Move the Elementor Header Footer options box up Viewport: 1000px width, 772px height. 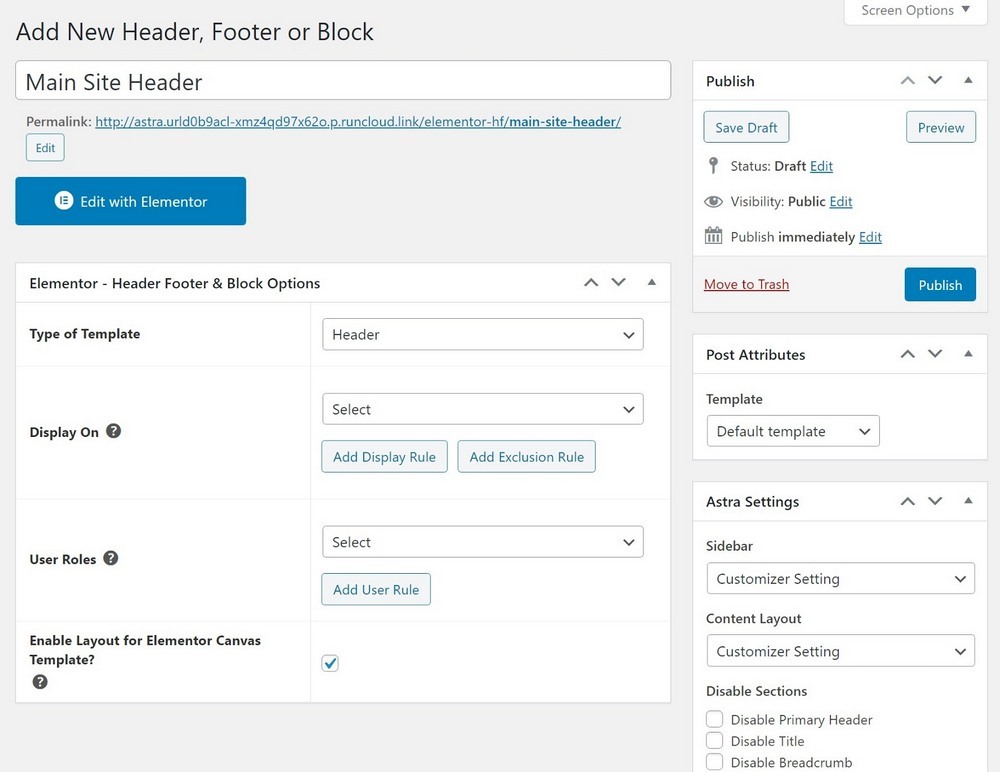click(591, 283)
